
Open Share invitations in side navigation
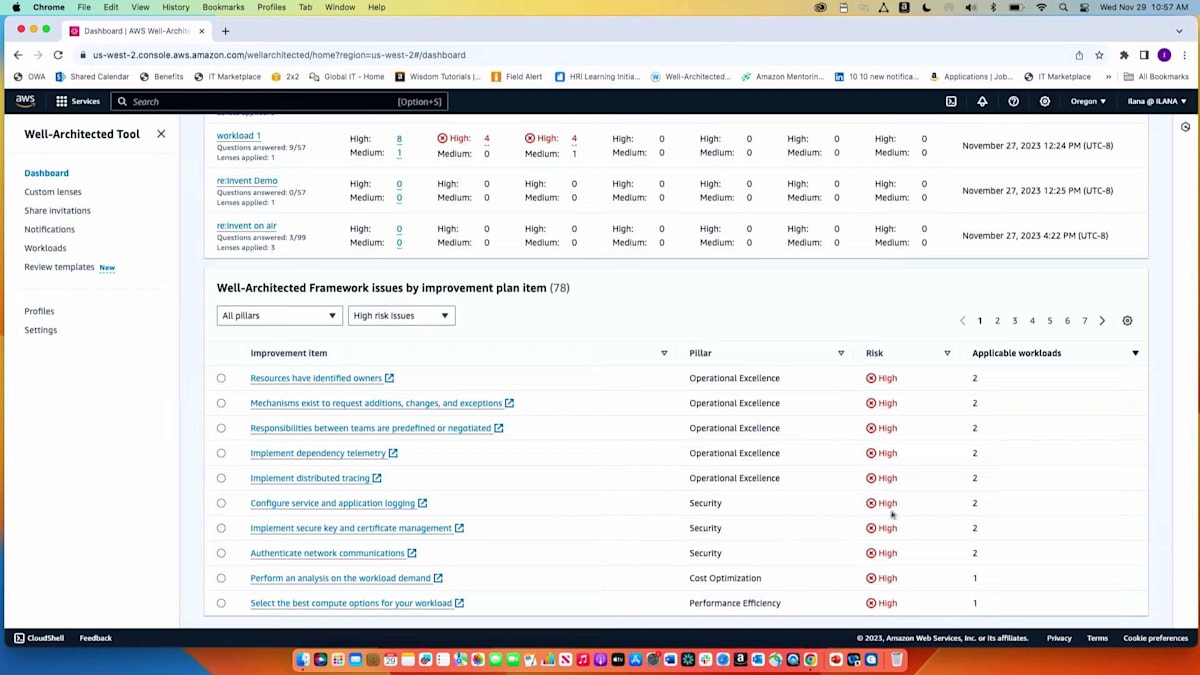(57, 211)
